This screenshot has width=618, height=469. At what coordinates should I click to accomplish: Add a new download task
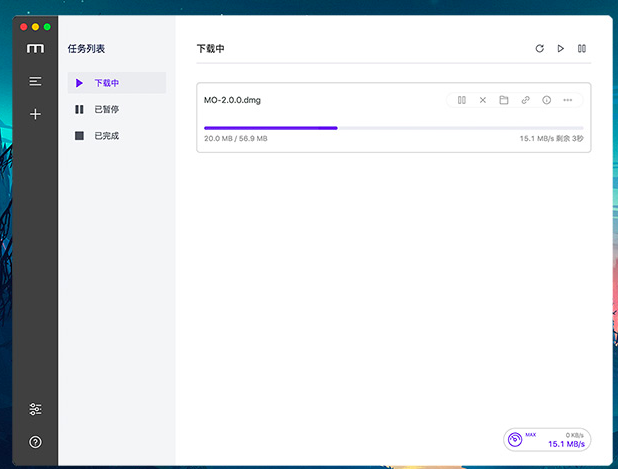point(35,114)
